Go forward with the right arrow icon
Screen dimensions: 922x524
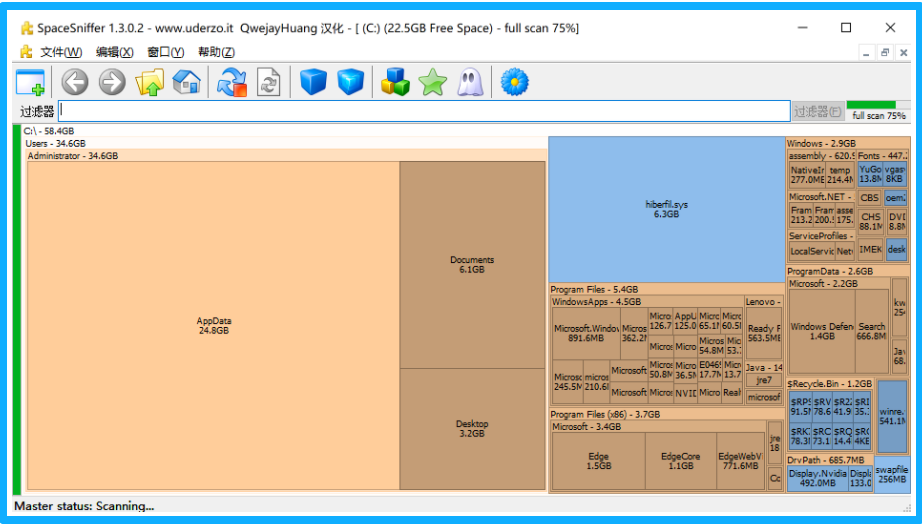pos(112,82)
